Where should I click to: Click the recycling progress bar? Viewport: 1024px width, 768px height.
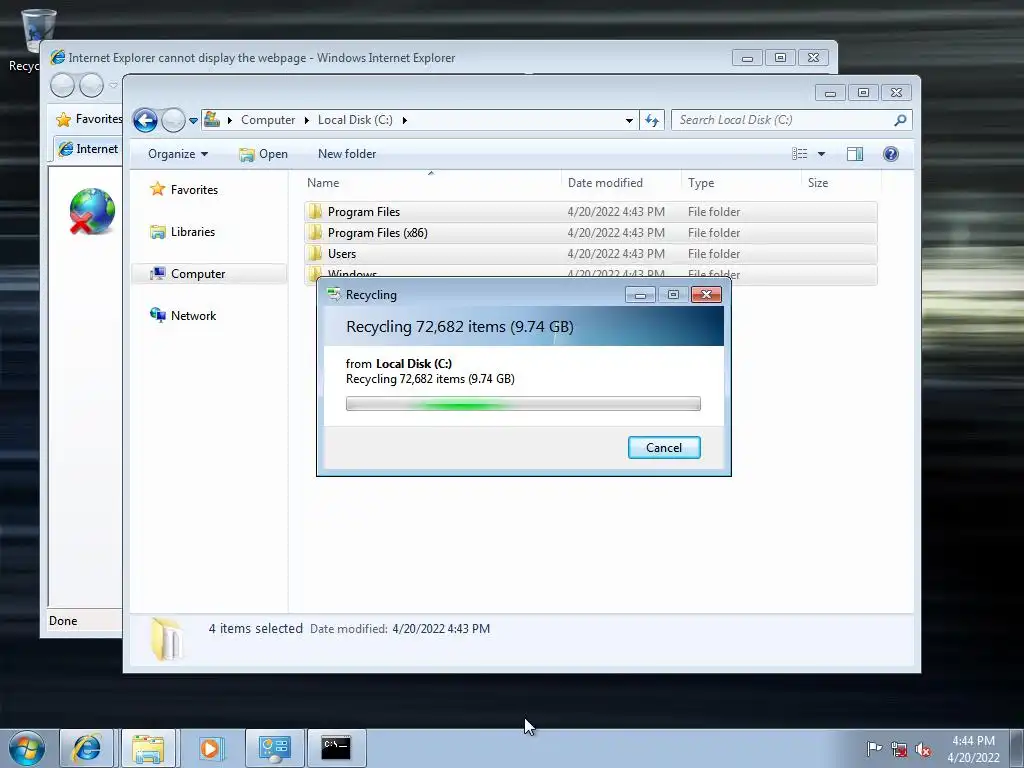[523, 404]
